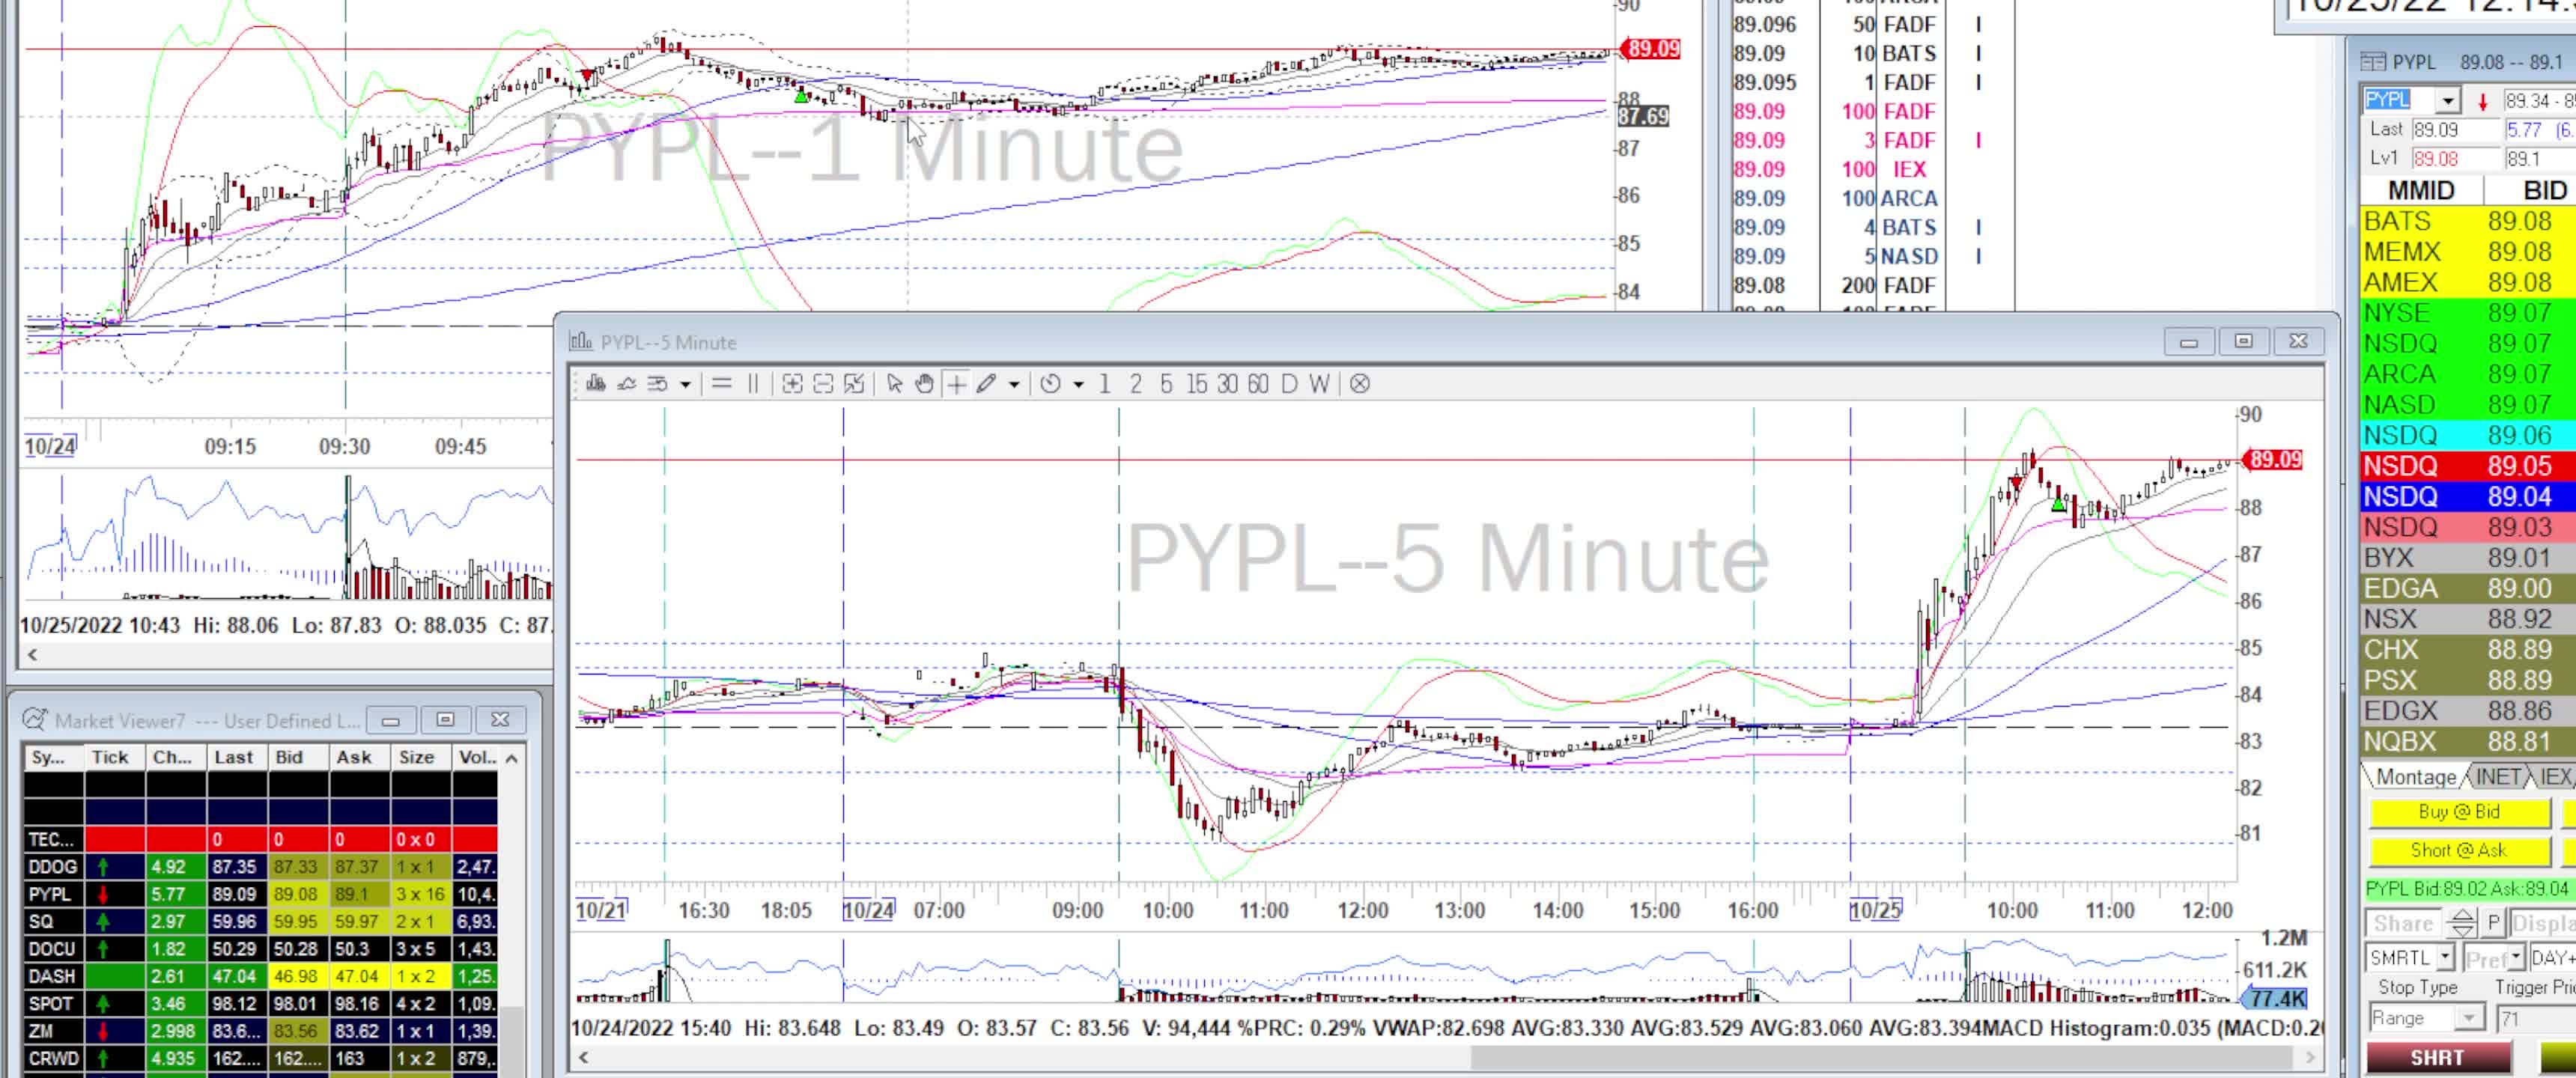Click the circled X clear icon in toolbar
Viewport: 2576px width, 1078px height.
[1360, 384]
